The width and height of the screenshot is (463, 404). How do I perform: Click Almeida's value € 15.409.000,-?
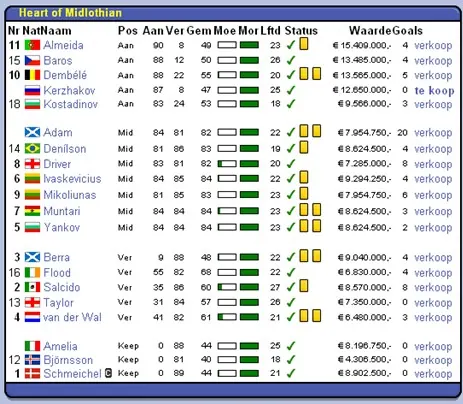coord(362,45)
